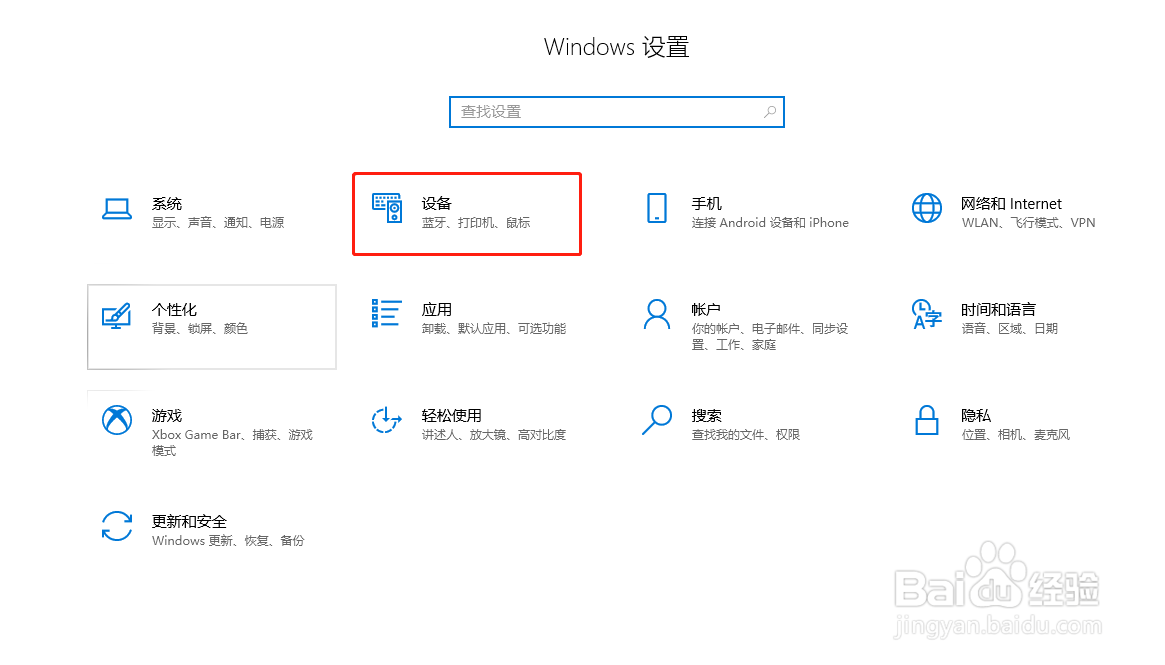Screen dimensions: 1165x665
Task: Click the 搜索 category title
Action: click(x=707, y=416)
